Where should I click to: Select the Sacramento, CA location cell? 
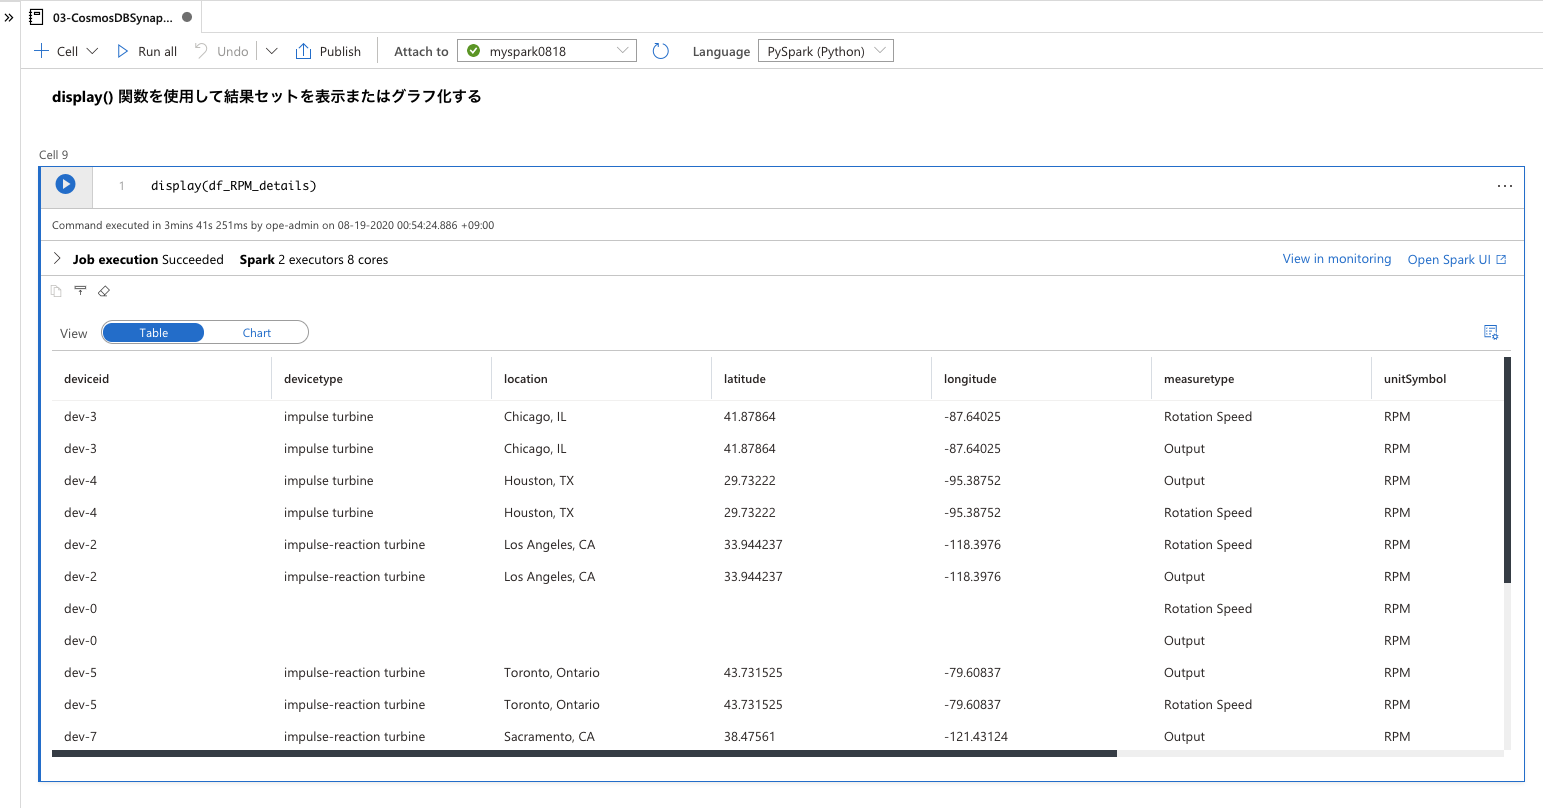point(549,737)
